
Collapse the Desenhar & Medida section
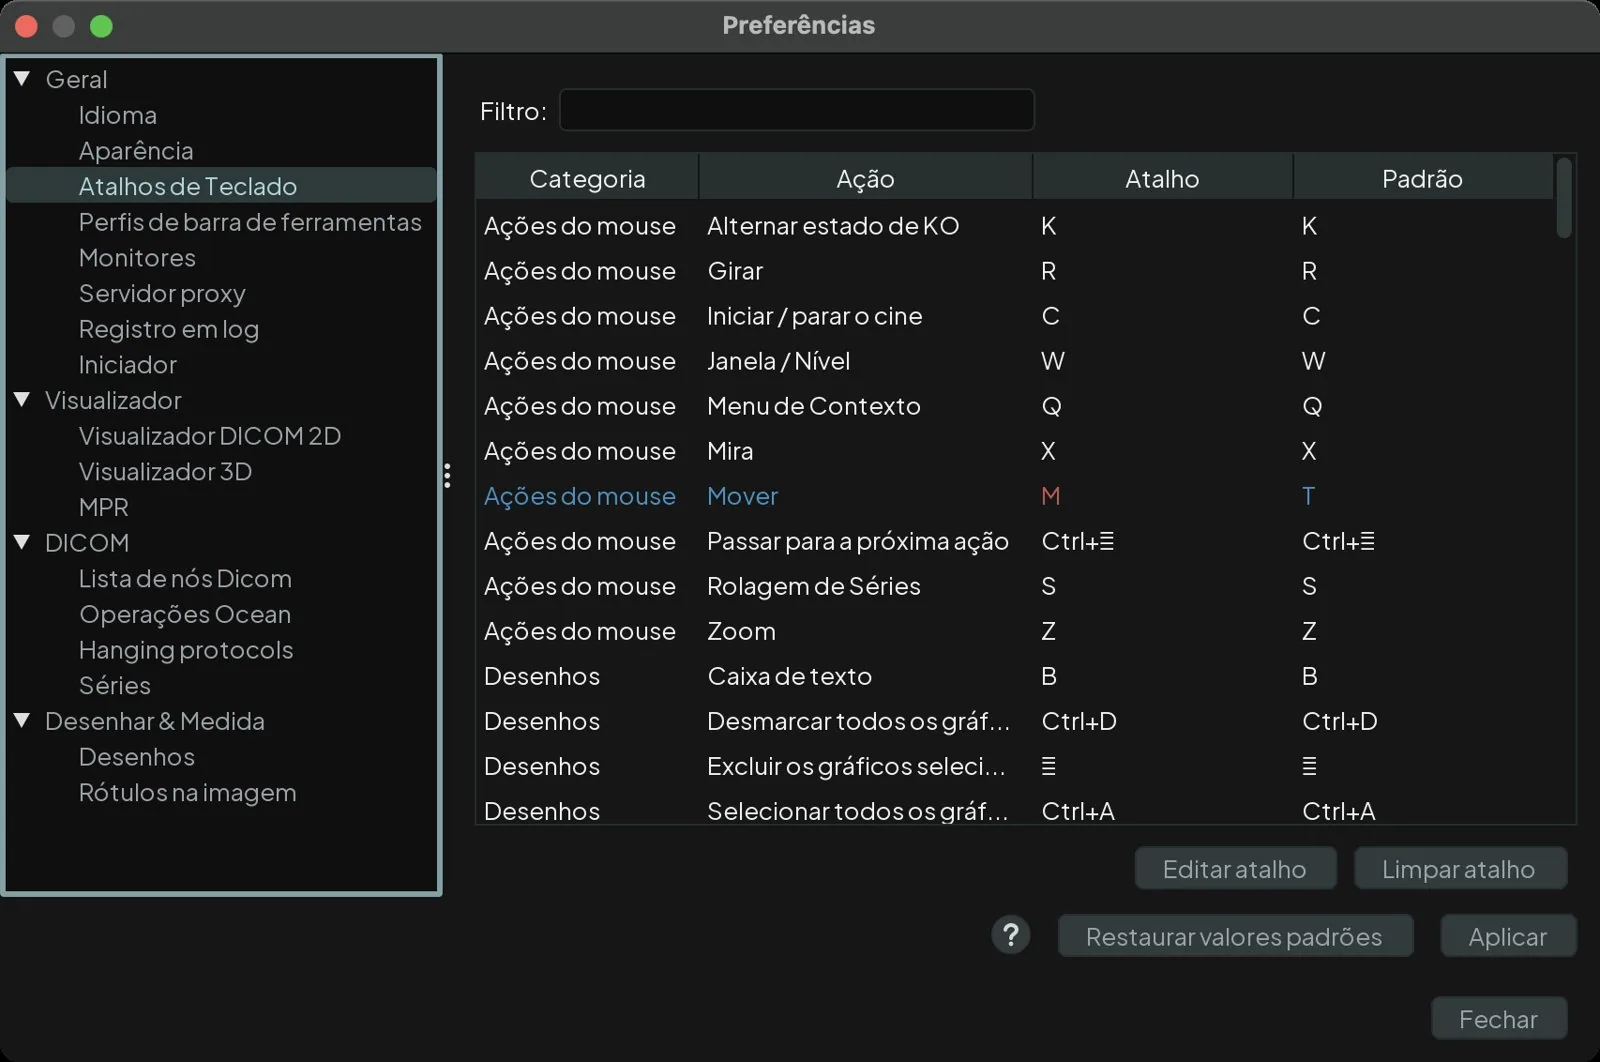(22, 720)
